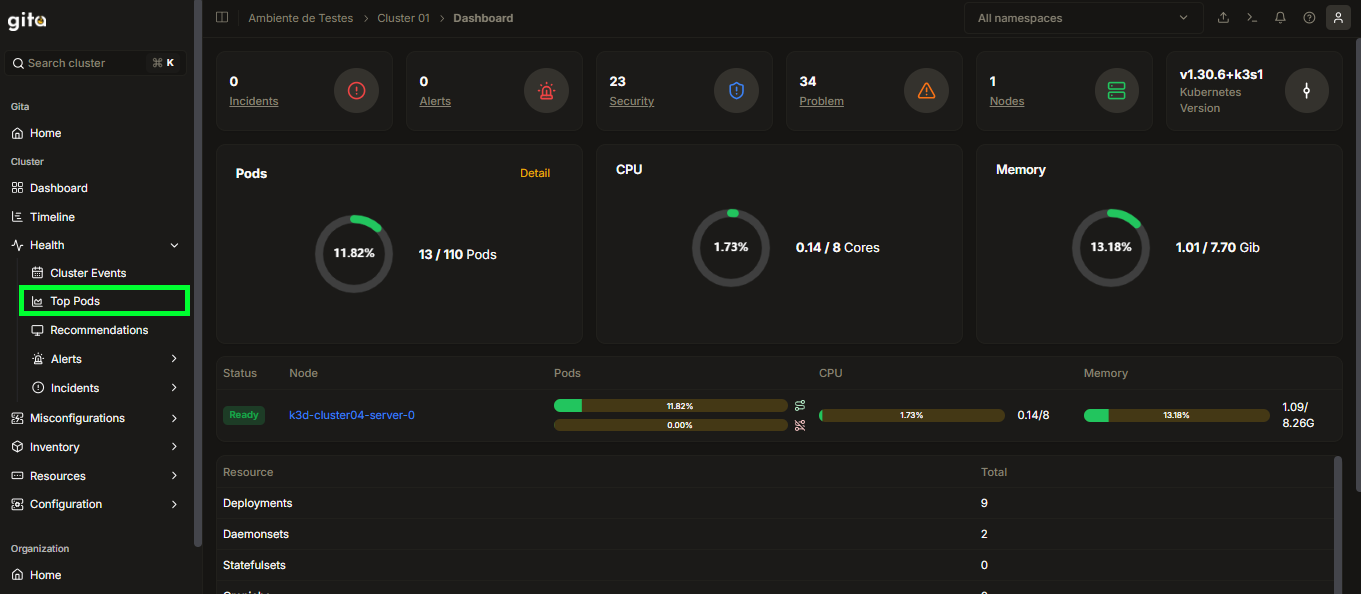Click the upload/share icon in the top bar
Viewport: 1361px width, 594px height.
(1223, 18)
